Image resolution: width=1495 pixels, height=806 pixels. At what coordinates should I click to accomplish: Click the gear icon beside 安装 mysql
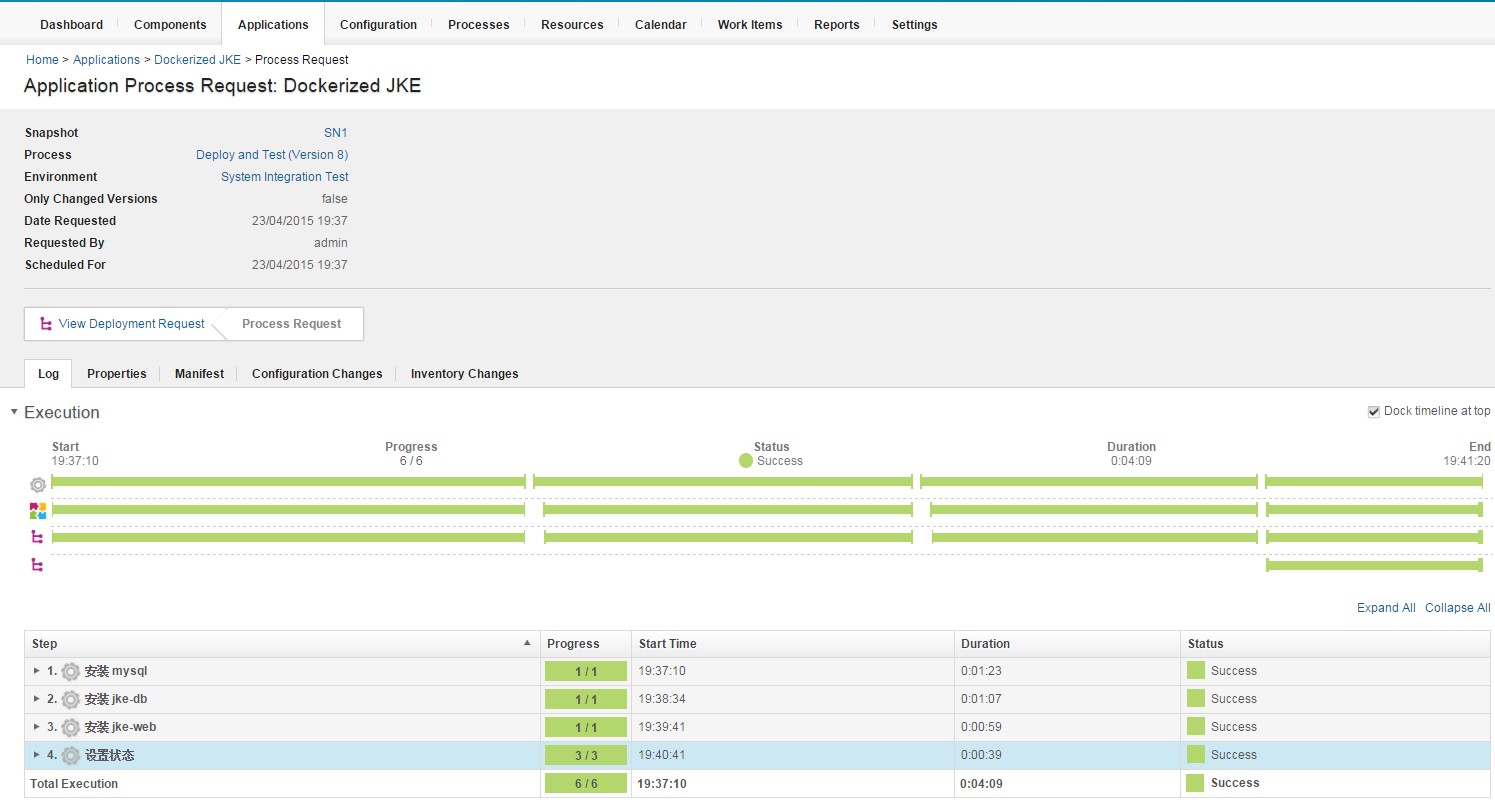[70, 671]
